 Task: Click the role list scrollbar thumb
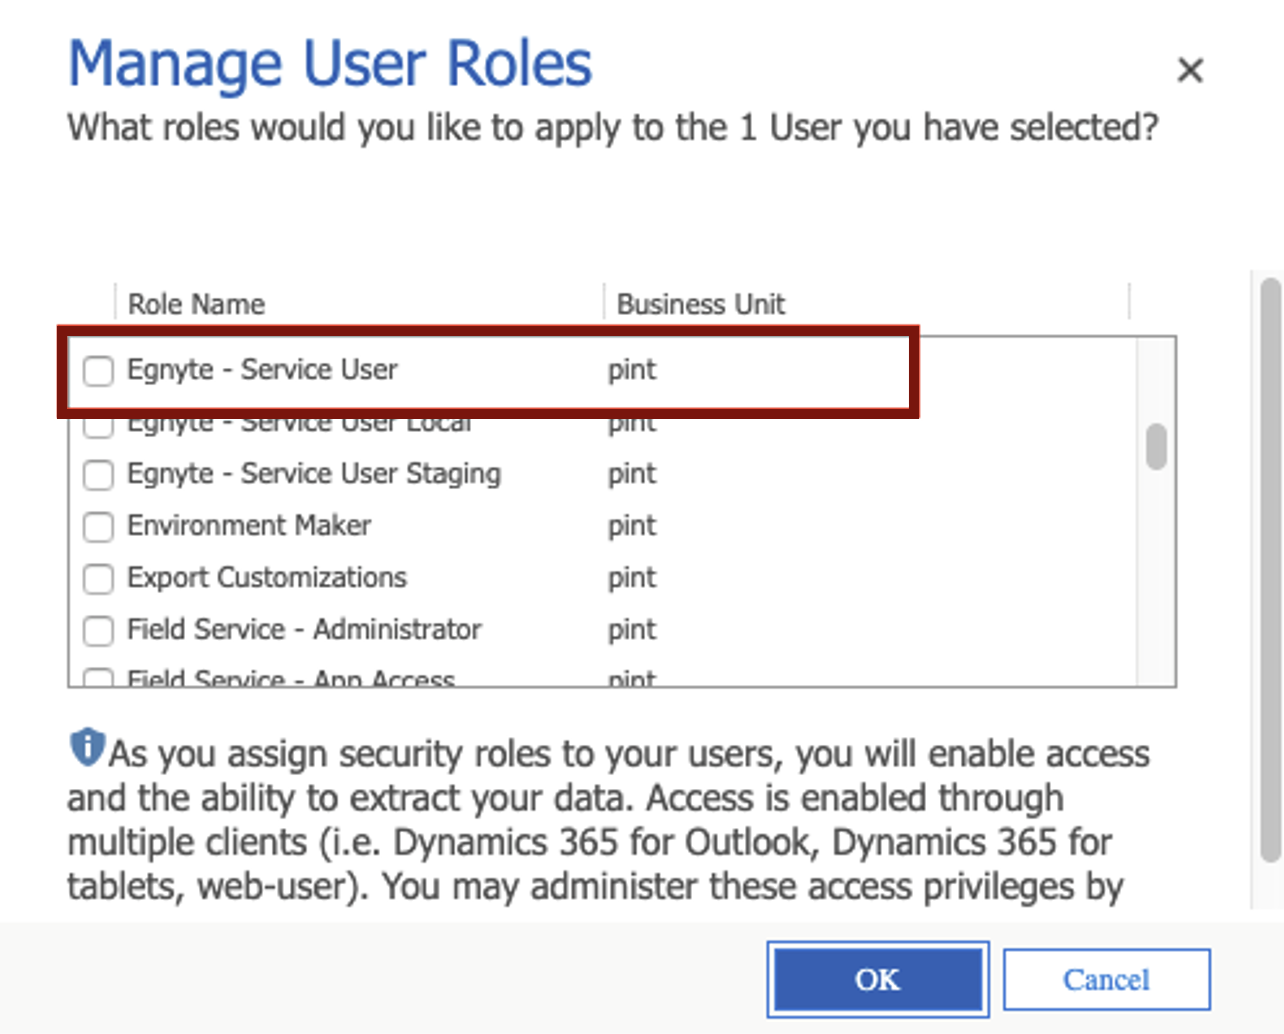click(1157, 446)
